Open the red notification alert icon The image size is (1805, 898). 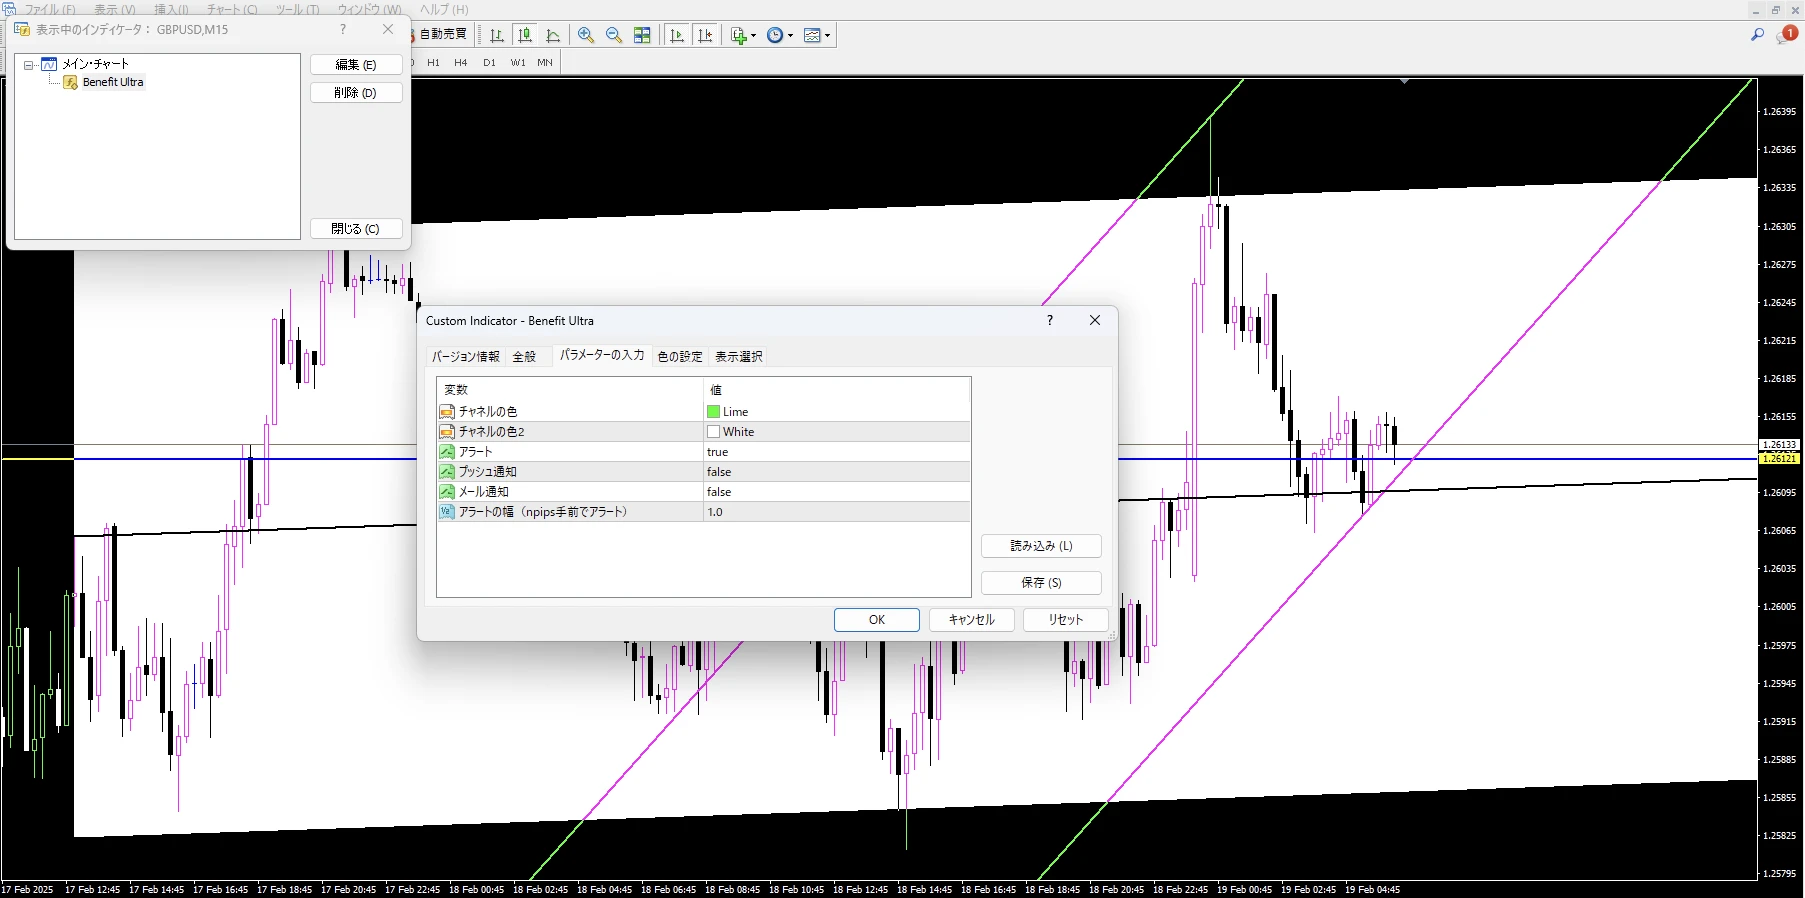[1788, 35]
